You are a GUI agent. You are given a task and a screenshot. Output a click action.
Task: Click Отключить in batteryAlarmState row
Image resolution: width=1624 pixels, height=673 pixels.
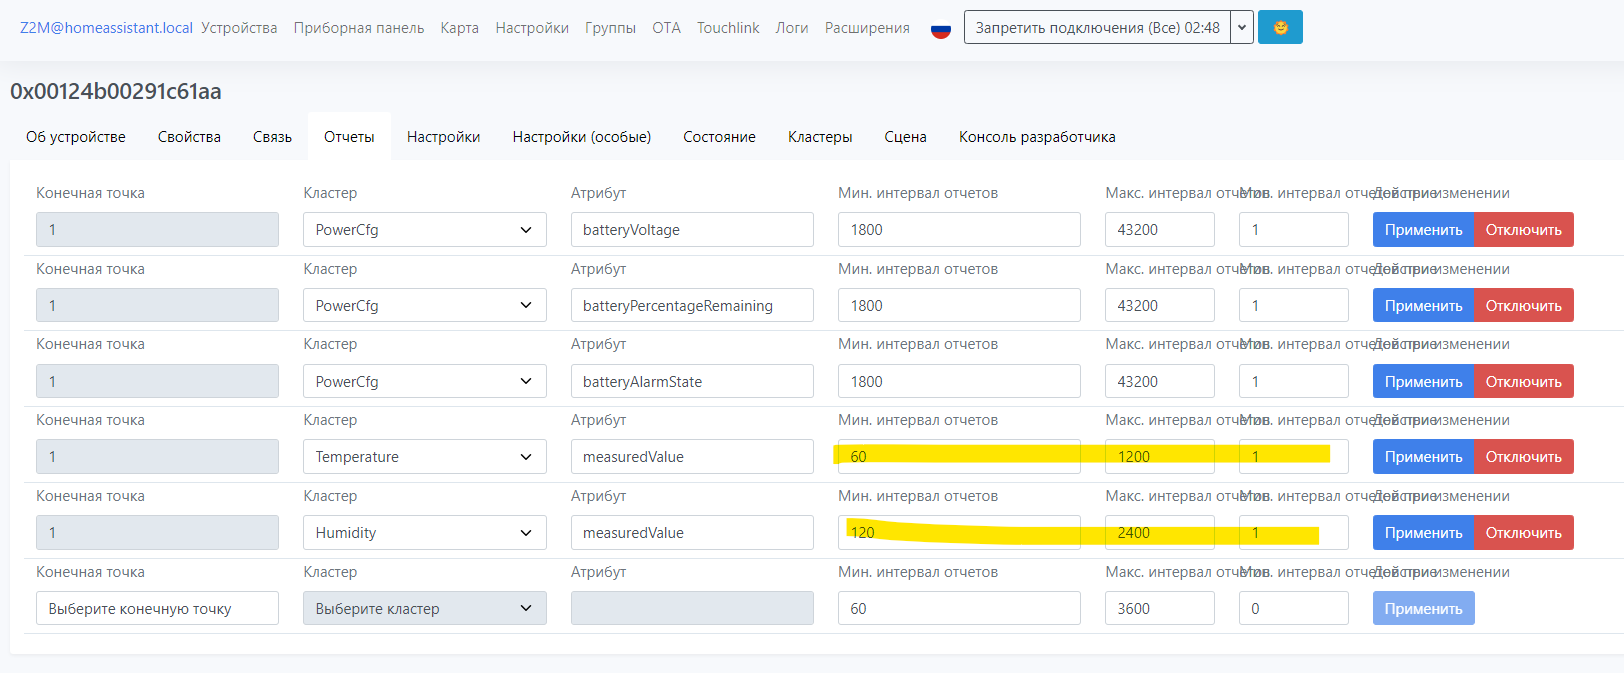[x=1524, y=382]
